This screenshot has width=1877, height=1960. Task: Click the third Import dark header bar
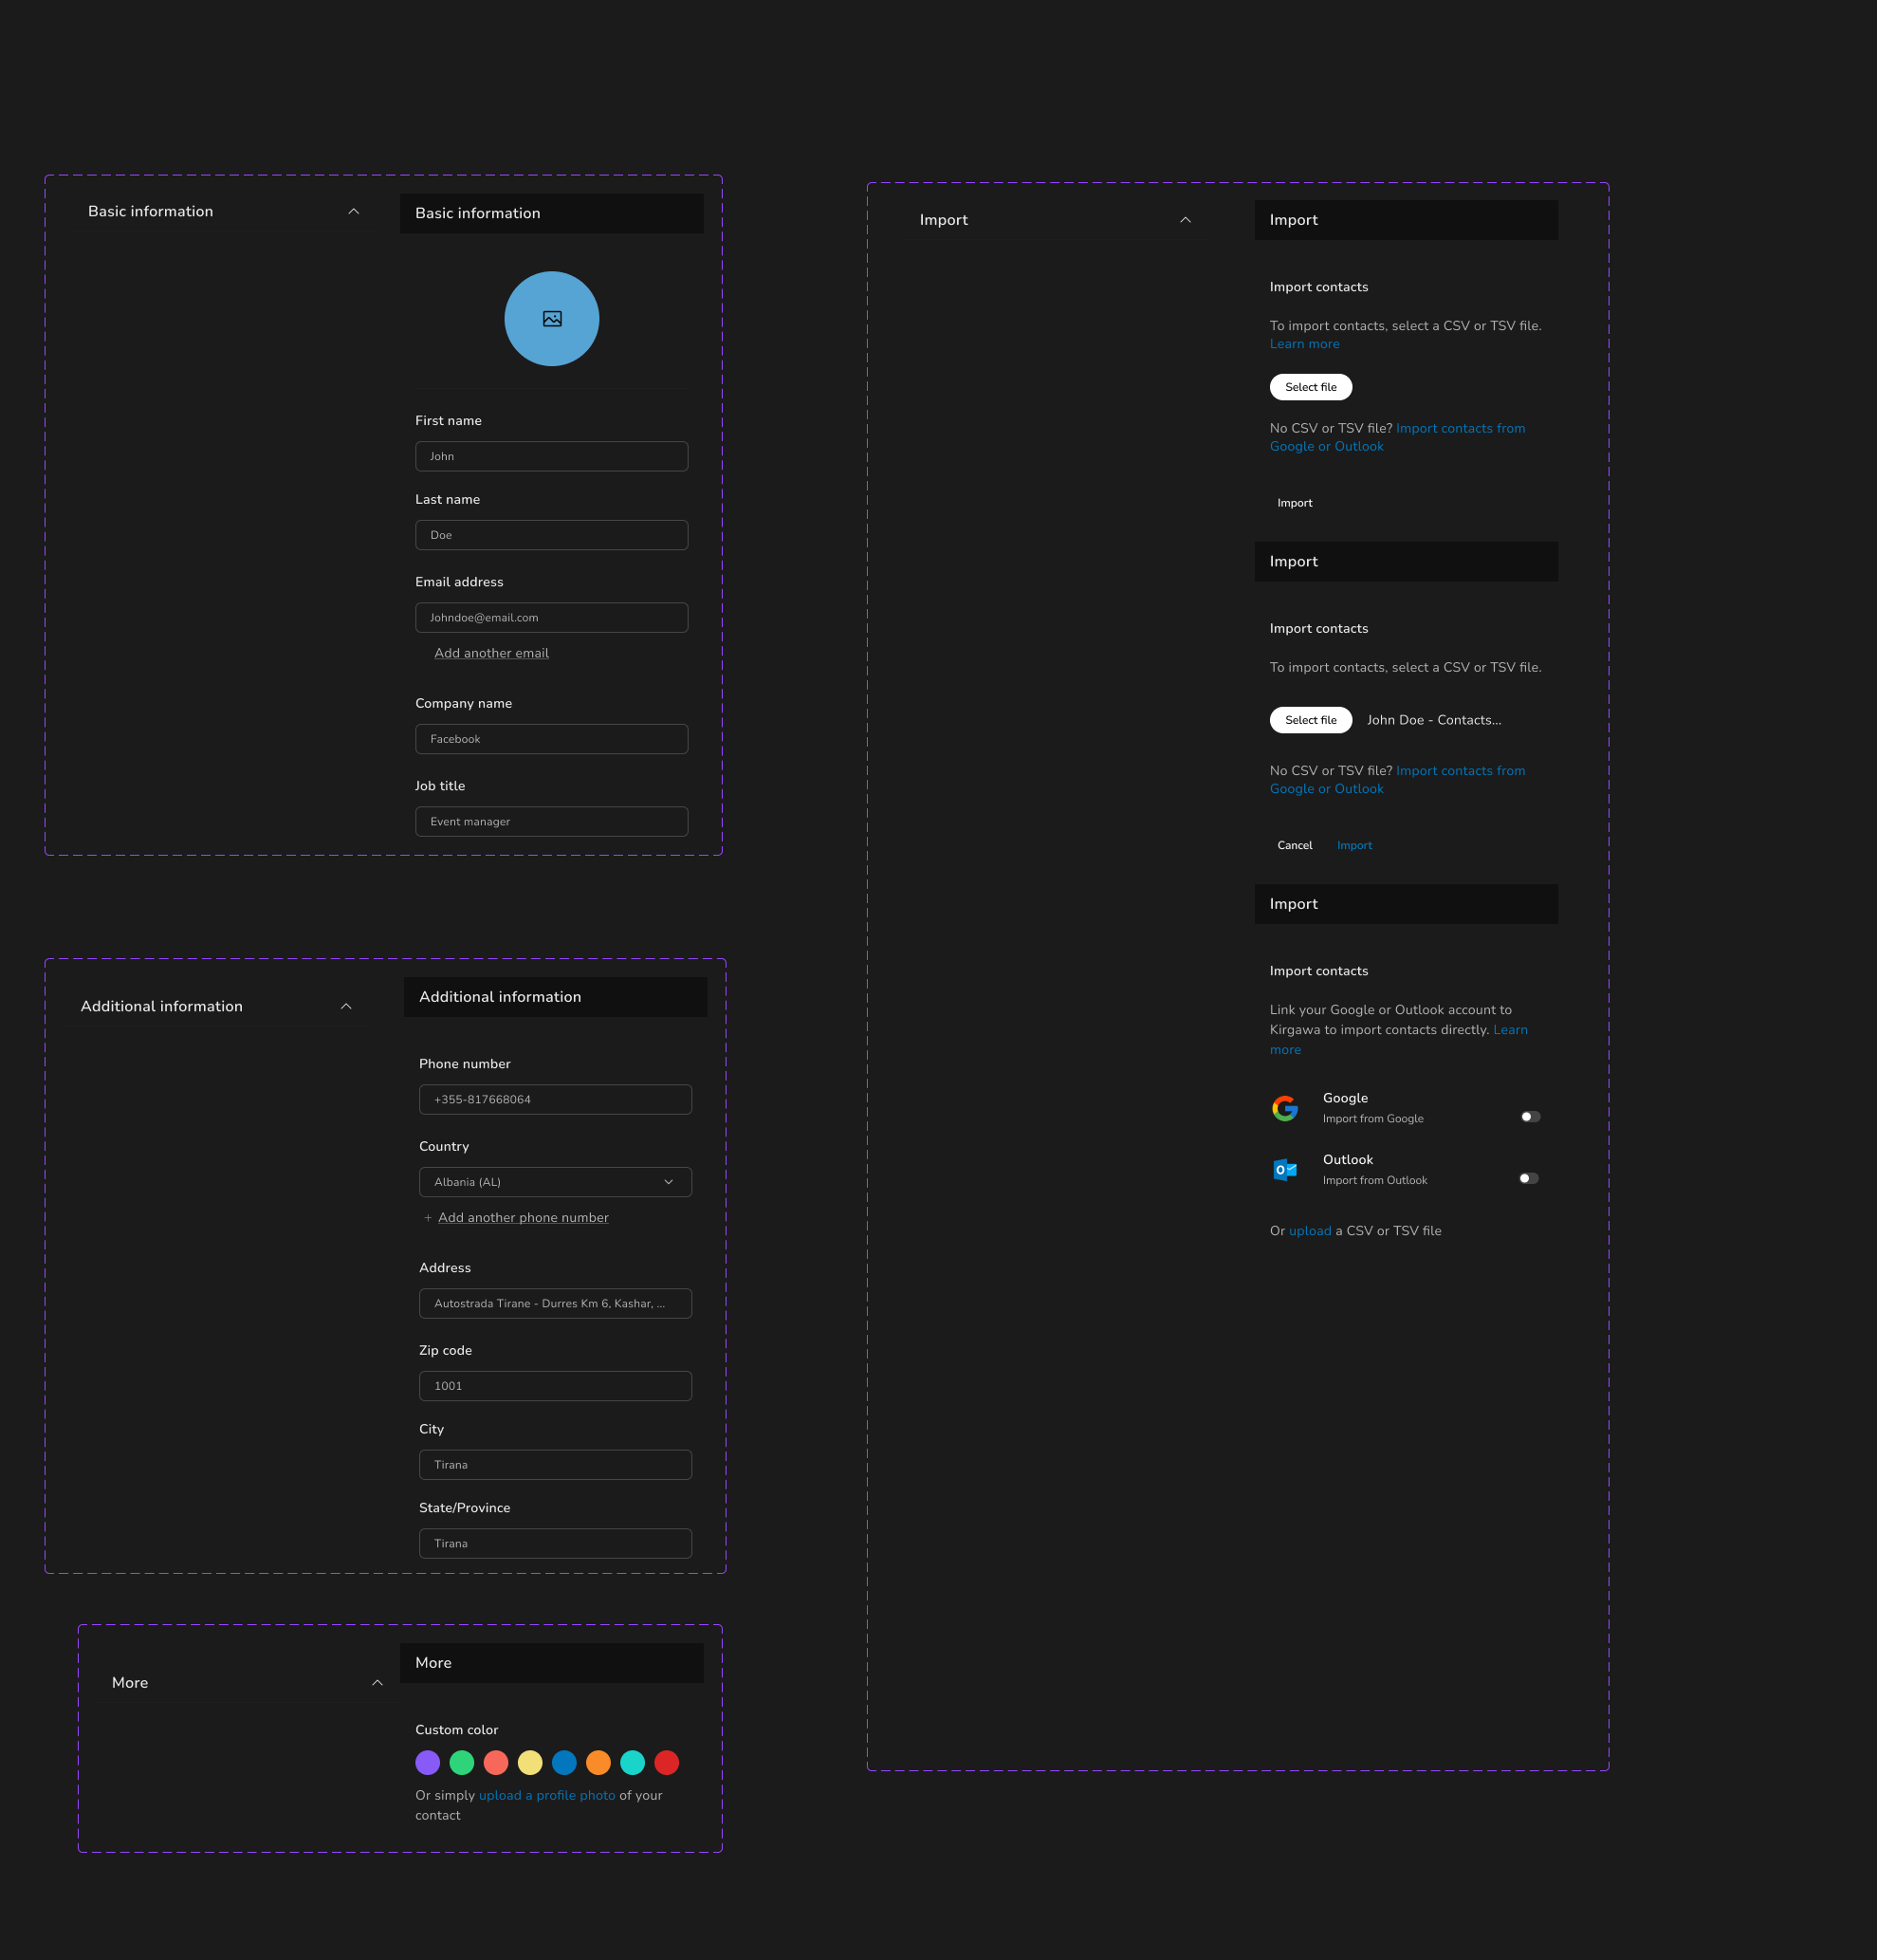coord(1406,904)
